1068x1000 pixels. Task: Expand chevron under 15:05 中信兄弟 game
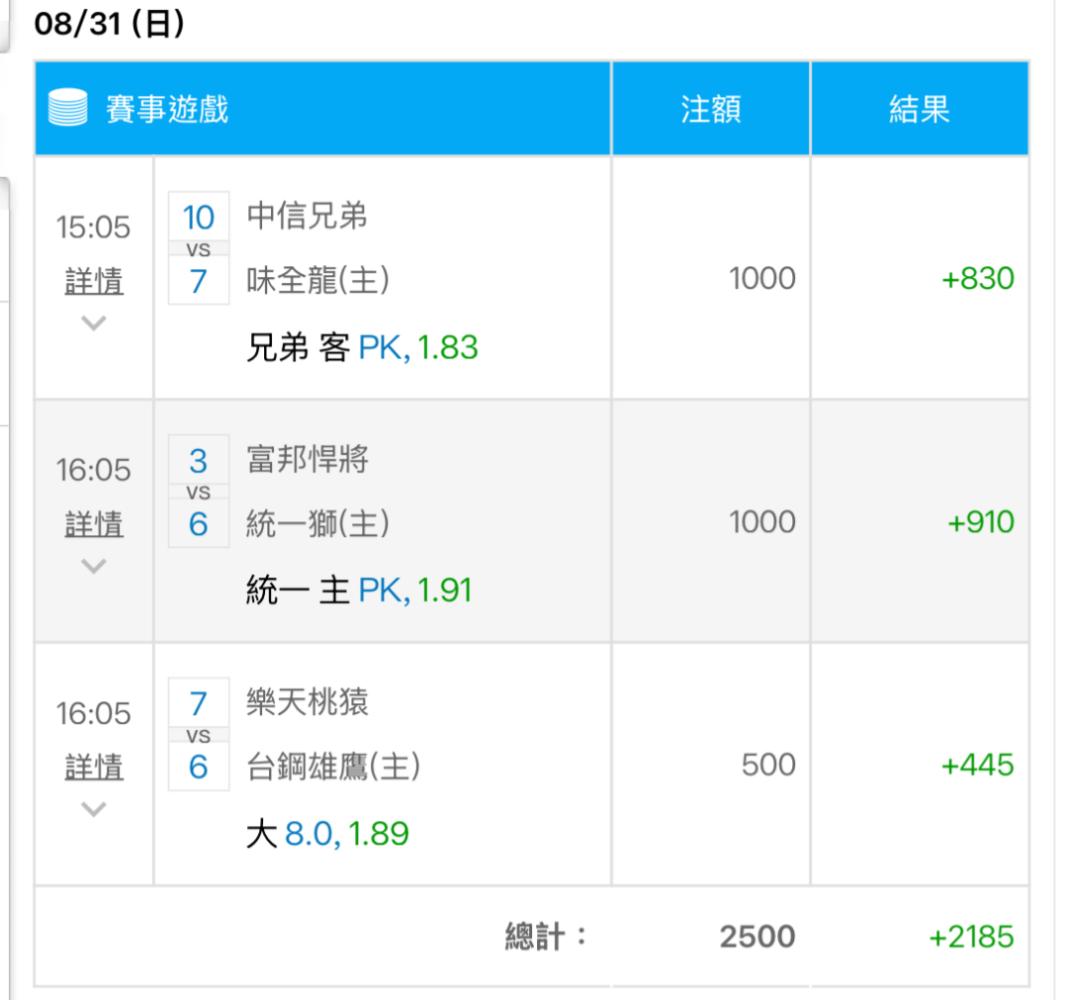94,323
